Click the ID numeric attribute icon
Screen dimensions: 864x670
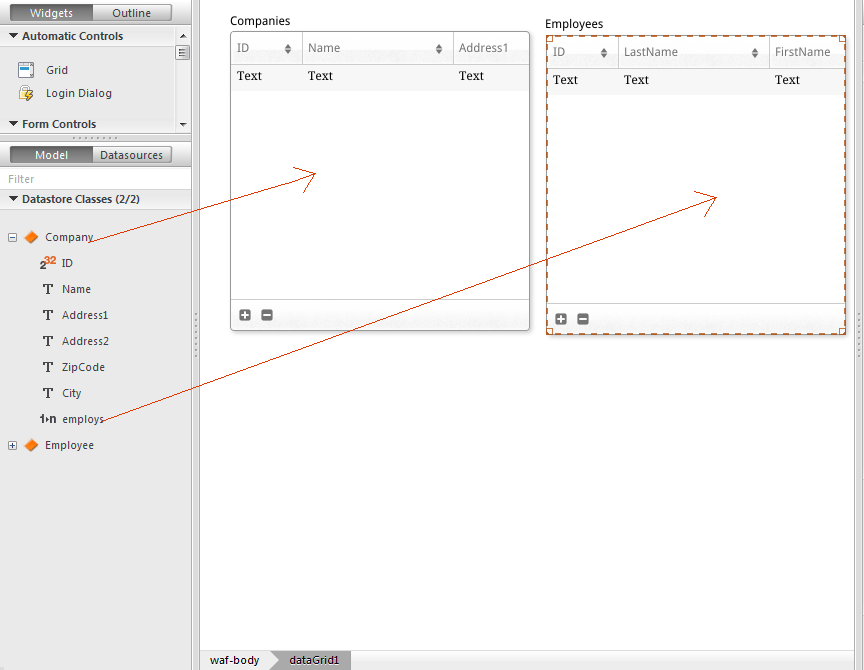tap(48, 263)
